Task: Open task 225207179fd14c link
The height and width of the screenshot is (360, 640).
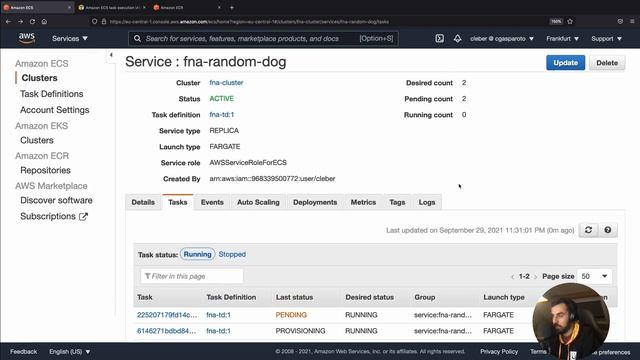Action: pos(167,315)
